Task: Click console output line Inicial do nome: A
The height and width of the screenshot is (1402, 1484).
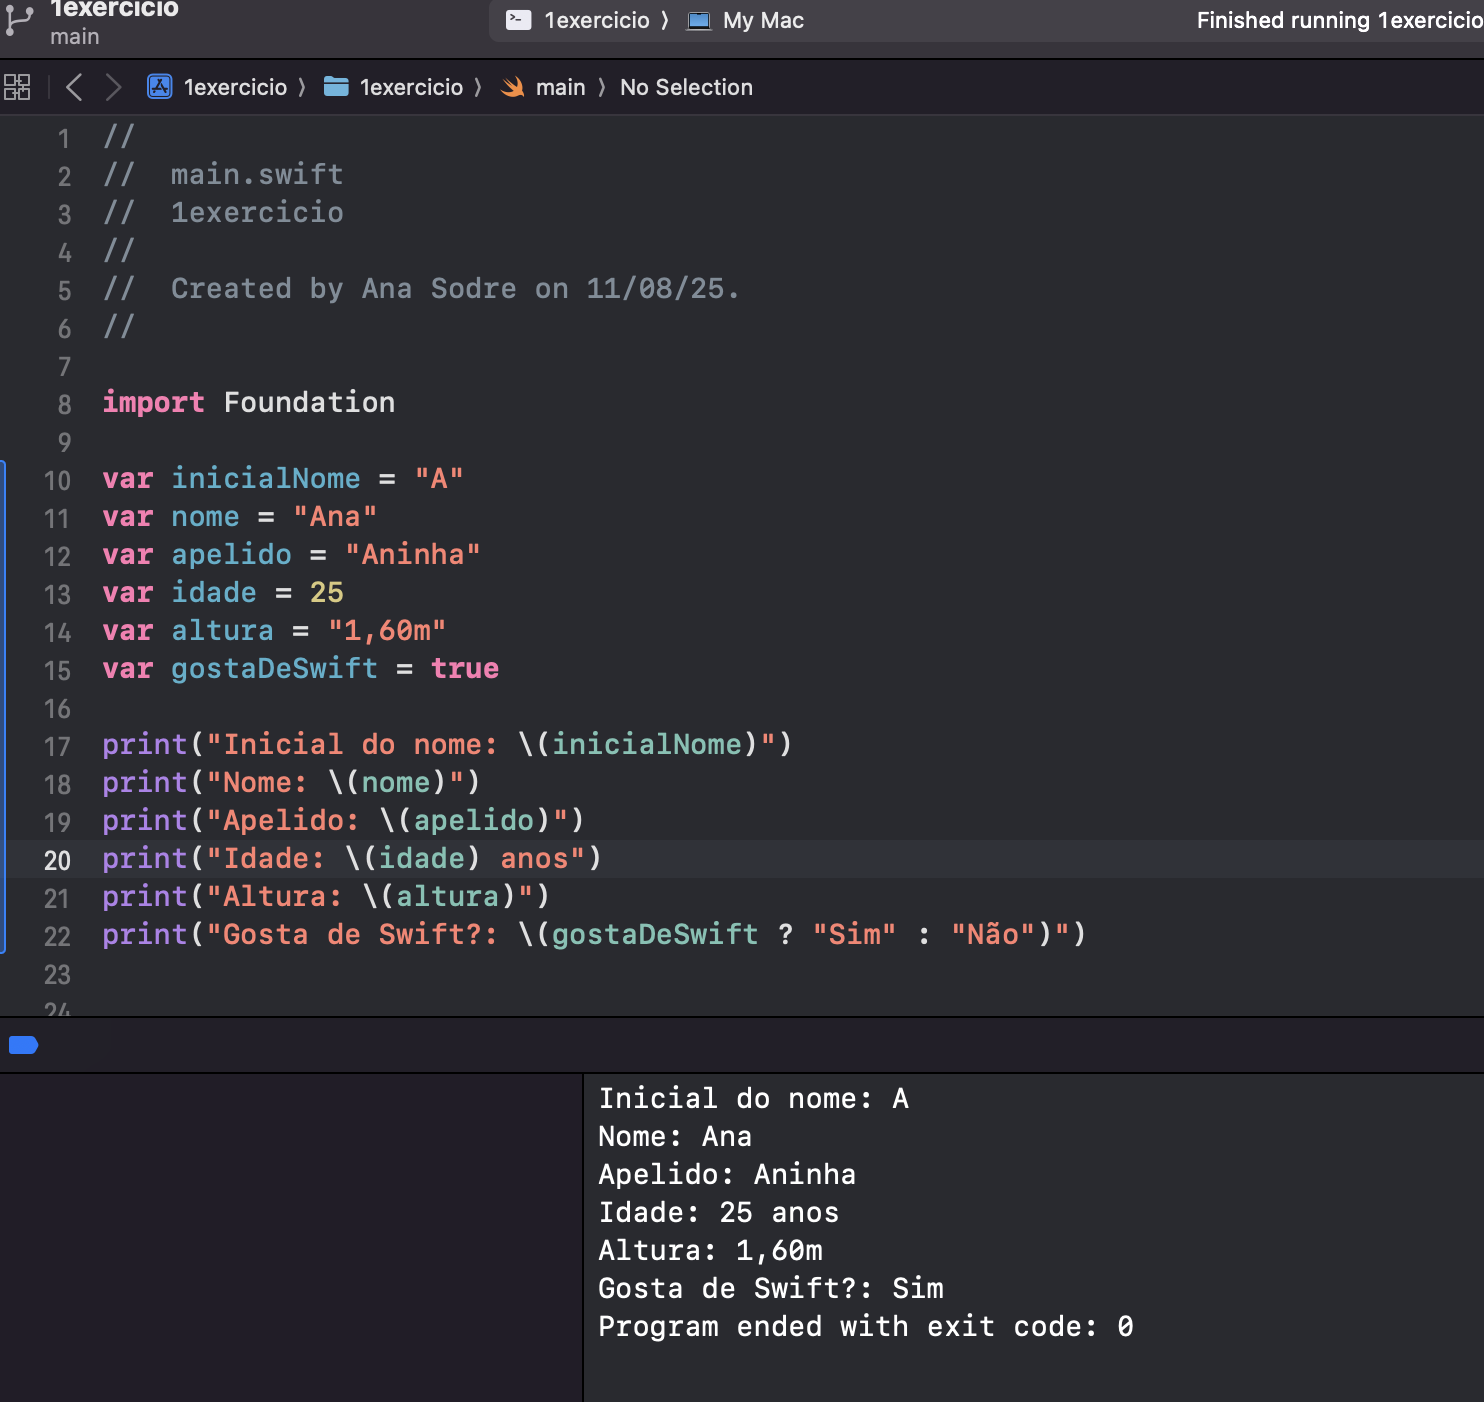Action: [x=753, y=1099]
